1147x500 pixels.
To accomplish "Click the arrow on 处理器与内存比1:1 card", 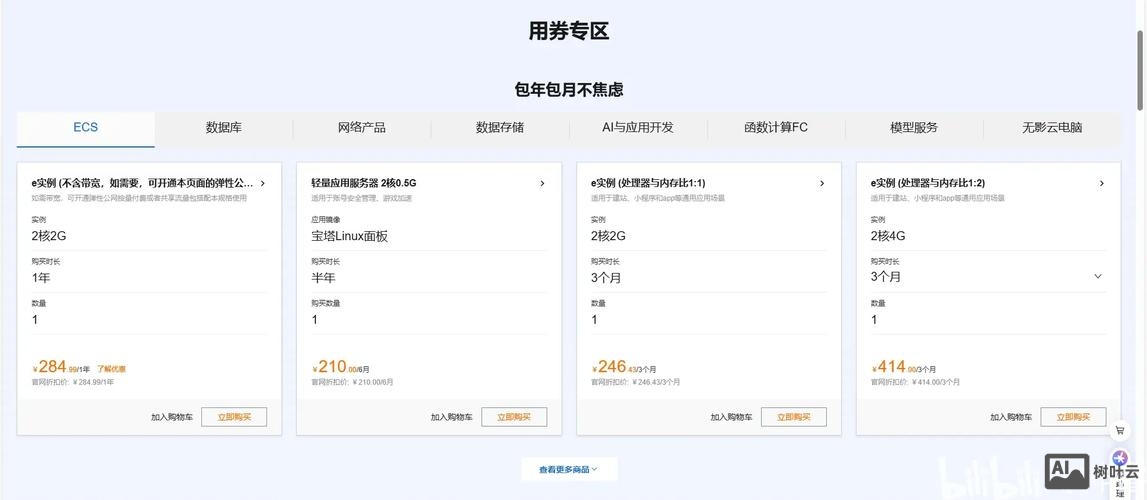I will [822, 183].
